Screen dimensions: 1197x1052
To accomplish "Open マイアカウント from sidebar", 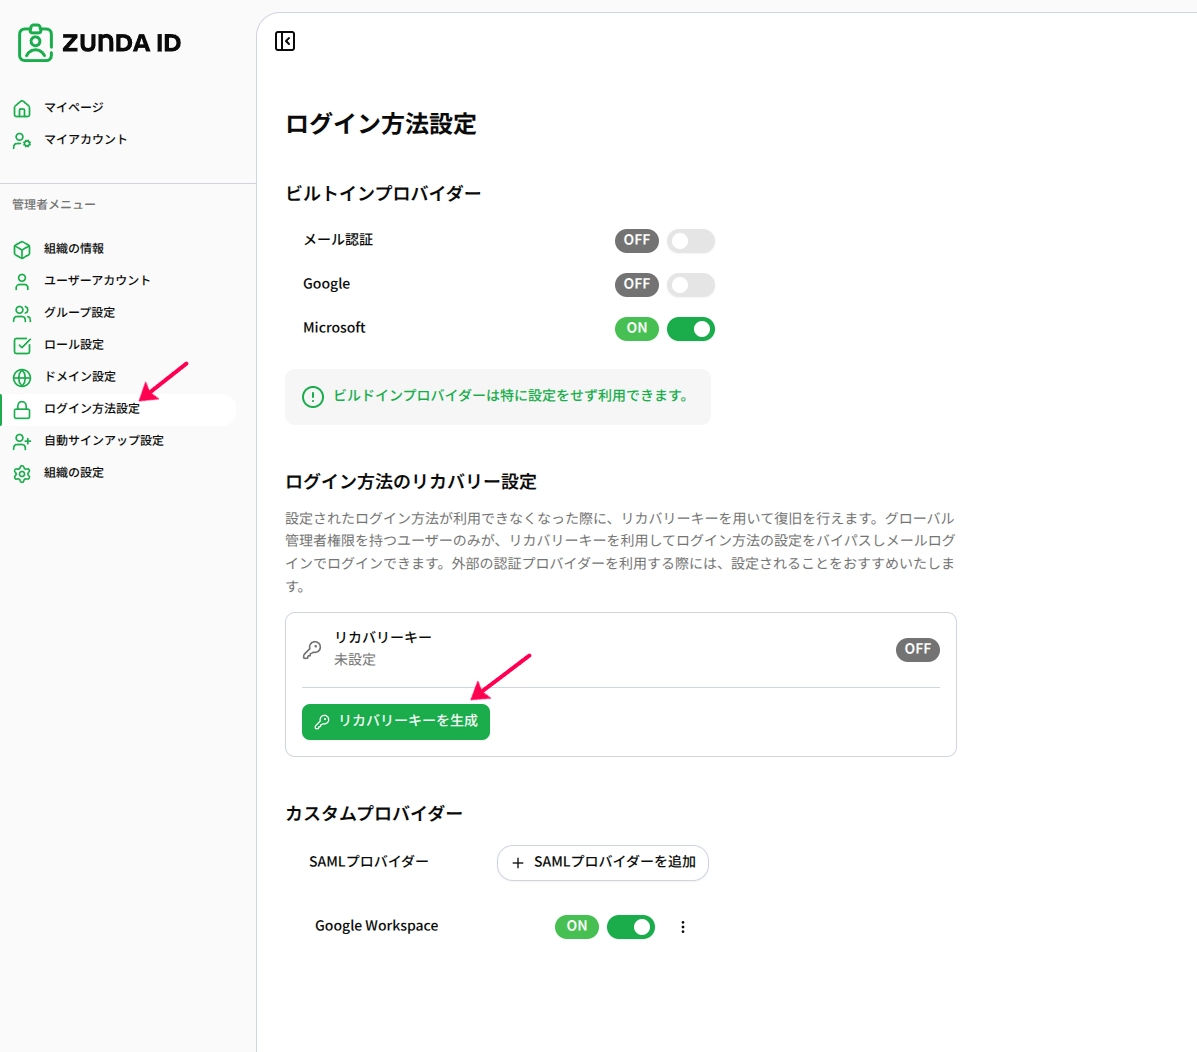I will pyautogui.click(x=86, y=140).
